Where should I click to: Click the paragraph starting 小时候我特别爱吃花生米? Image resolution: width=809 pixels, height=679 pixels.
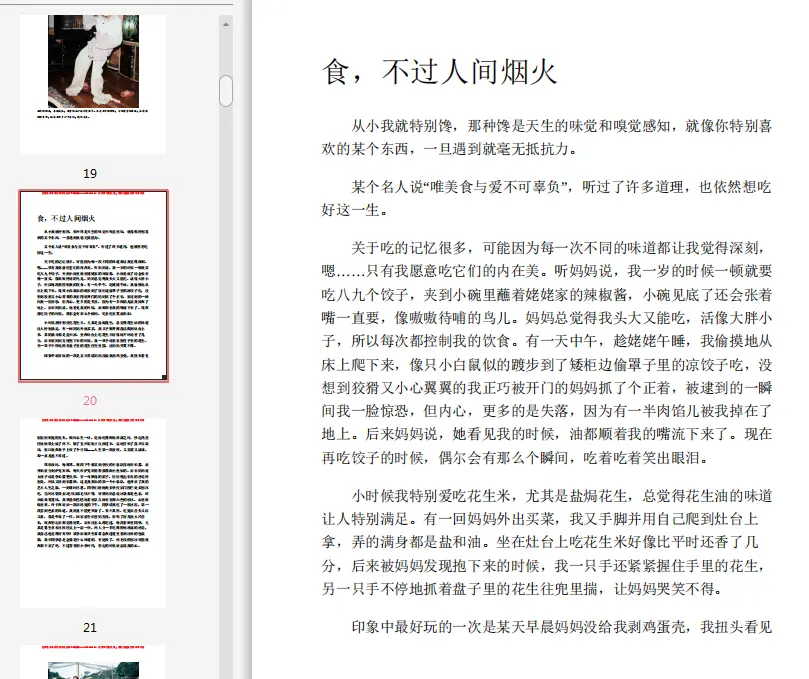click(x=546, y=542)
